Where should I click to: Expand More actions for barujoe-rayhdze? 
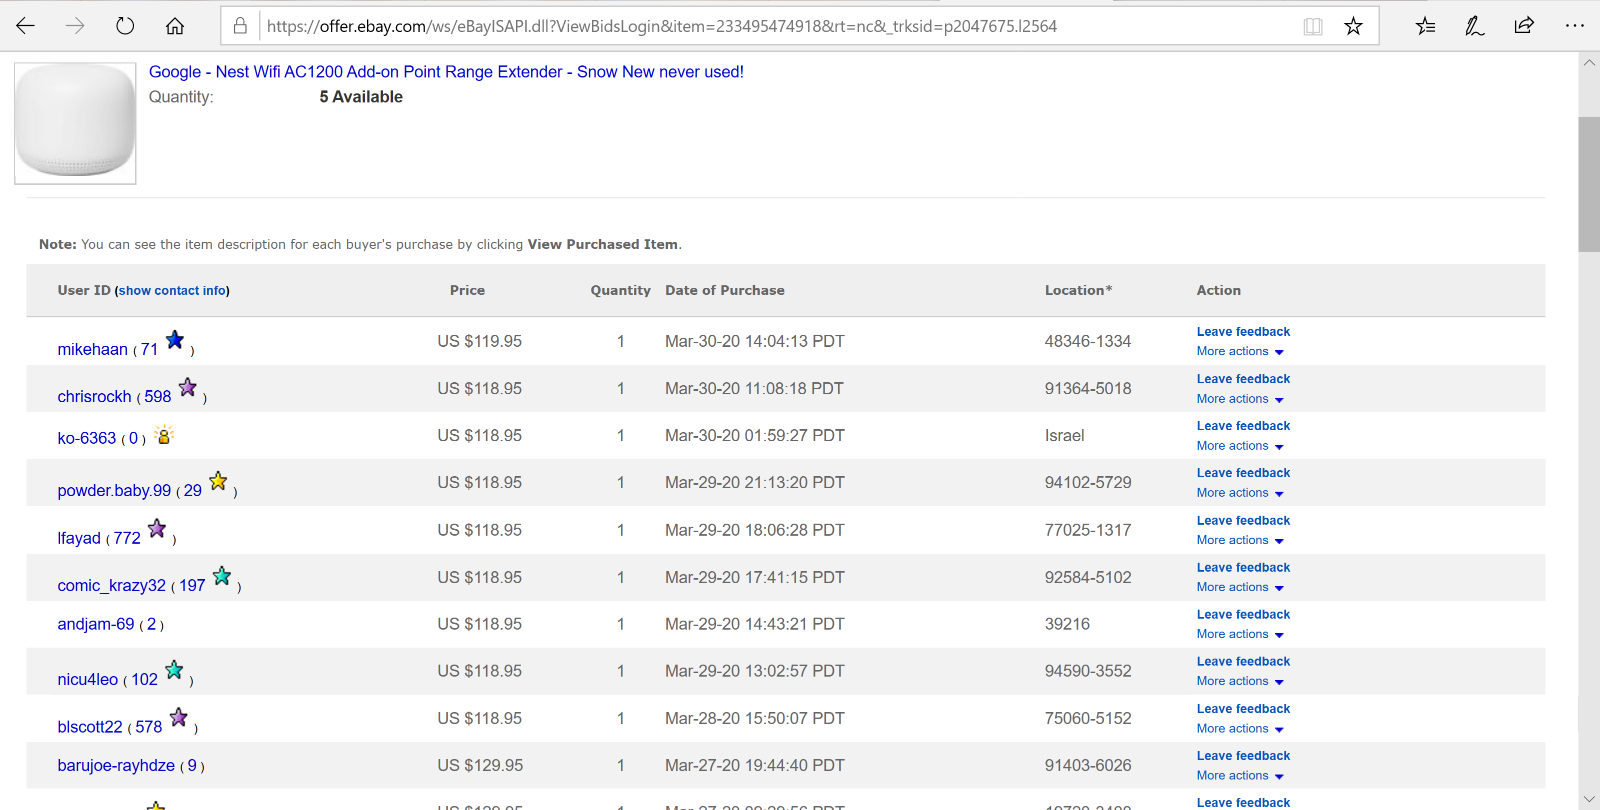(x=1240, y=776)
